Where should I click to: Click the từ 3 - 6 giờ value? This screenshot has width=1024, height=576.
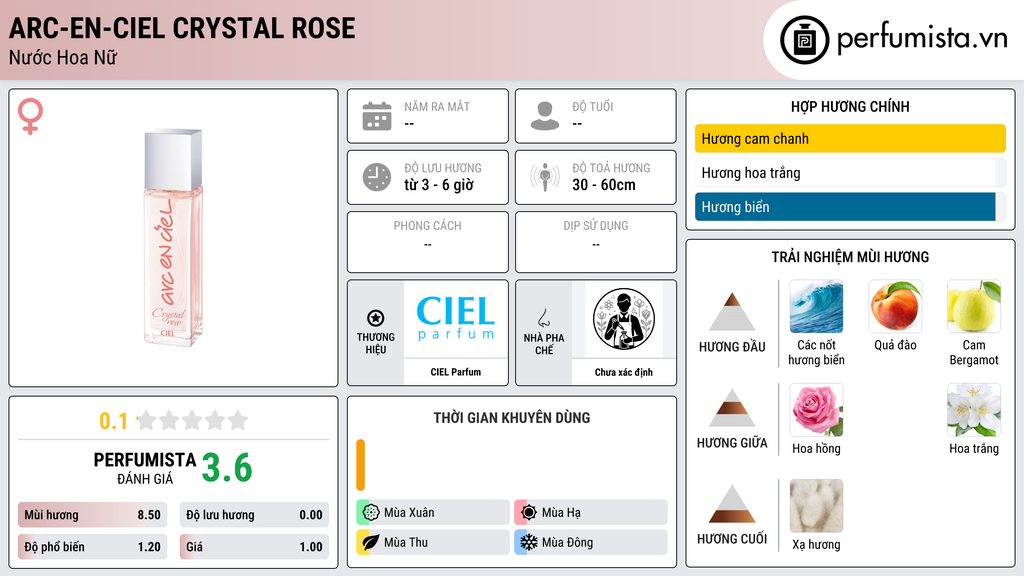point(439,185)
